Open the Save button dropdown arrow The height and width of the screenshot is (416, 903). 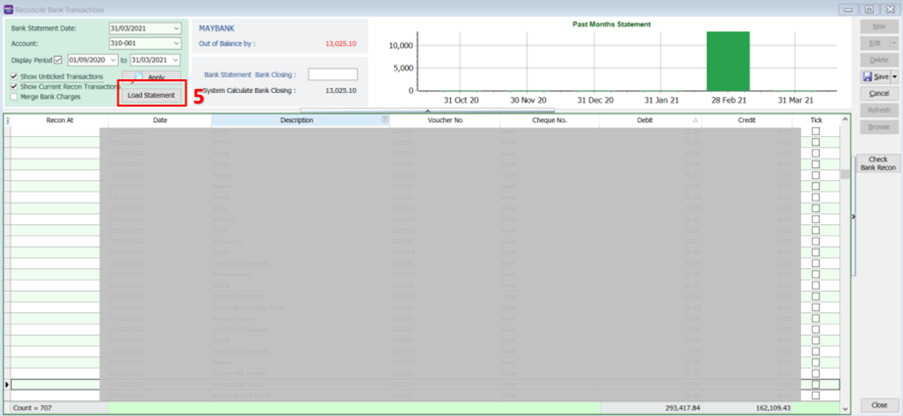tap(894, 76)
